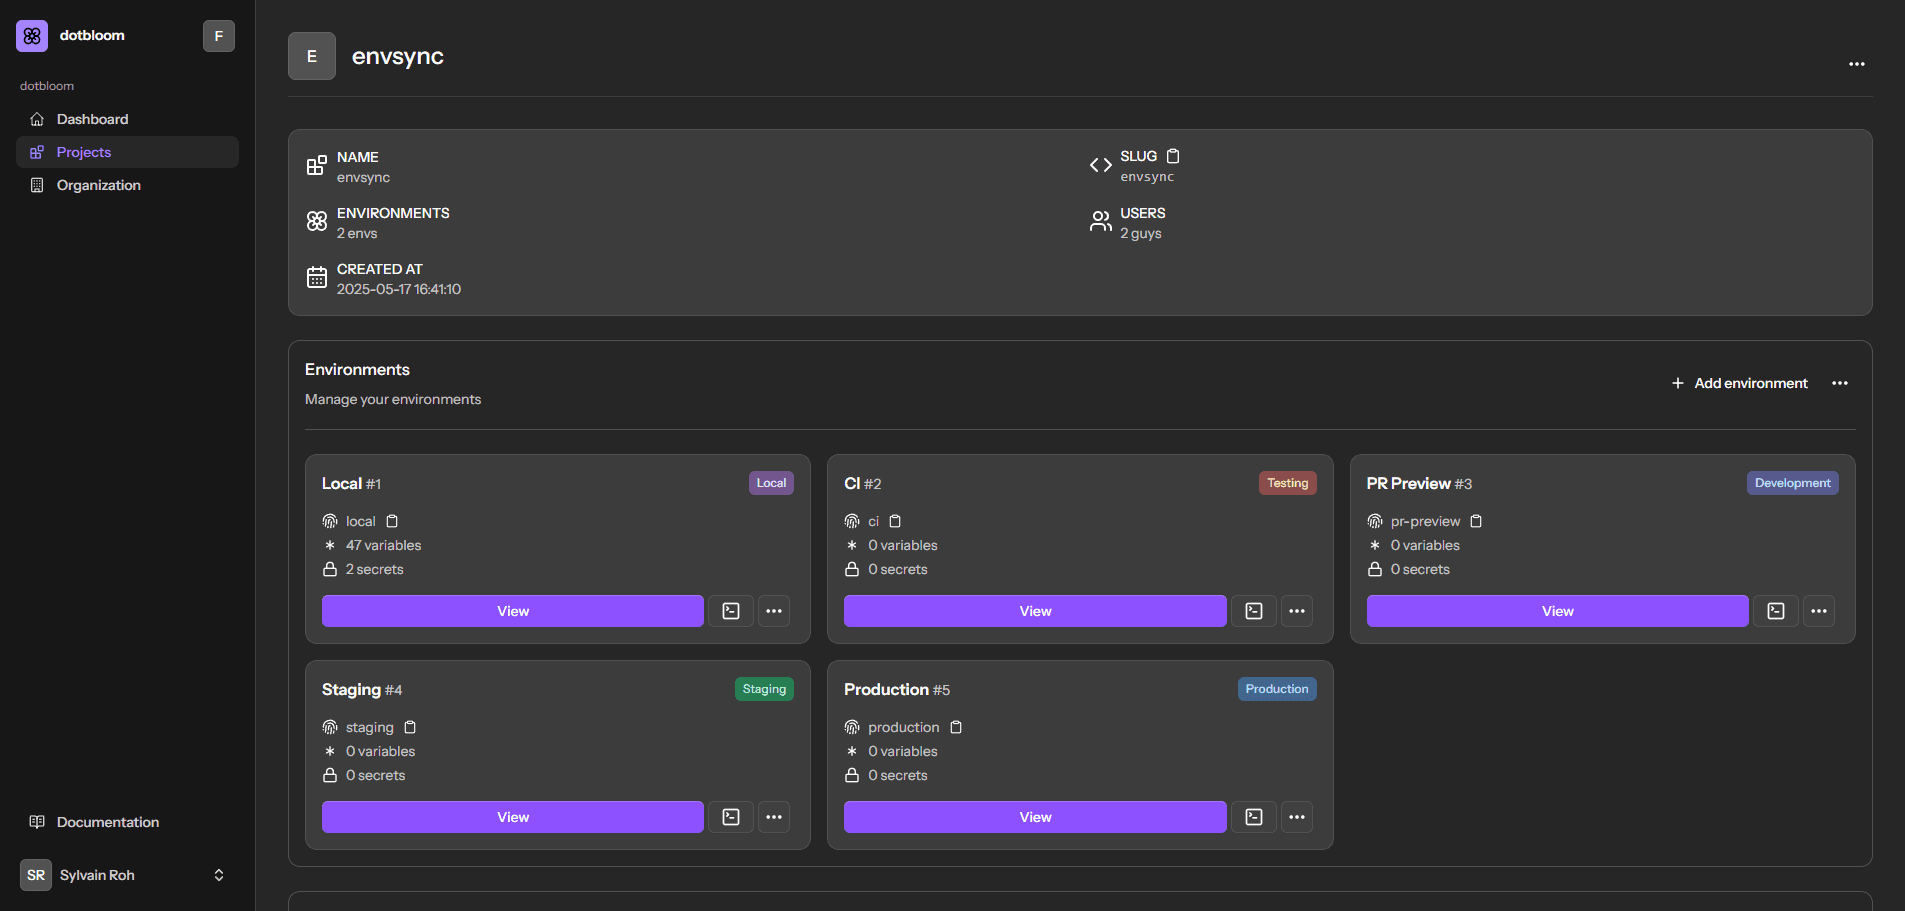Open more options for Staging environment

[x=774, y=817]
